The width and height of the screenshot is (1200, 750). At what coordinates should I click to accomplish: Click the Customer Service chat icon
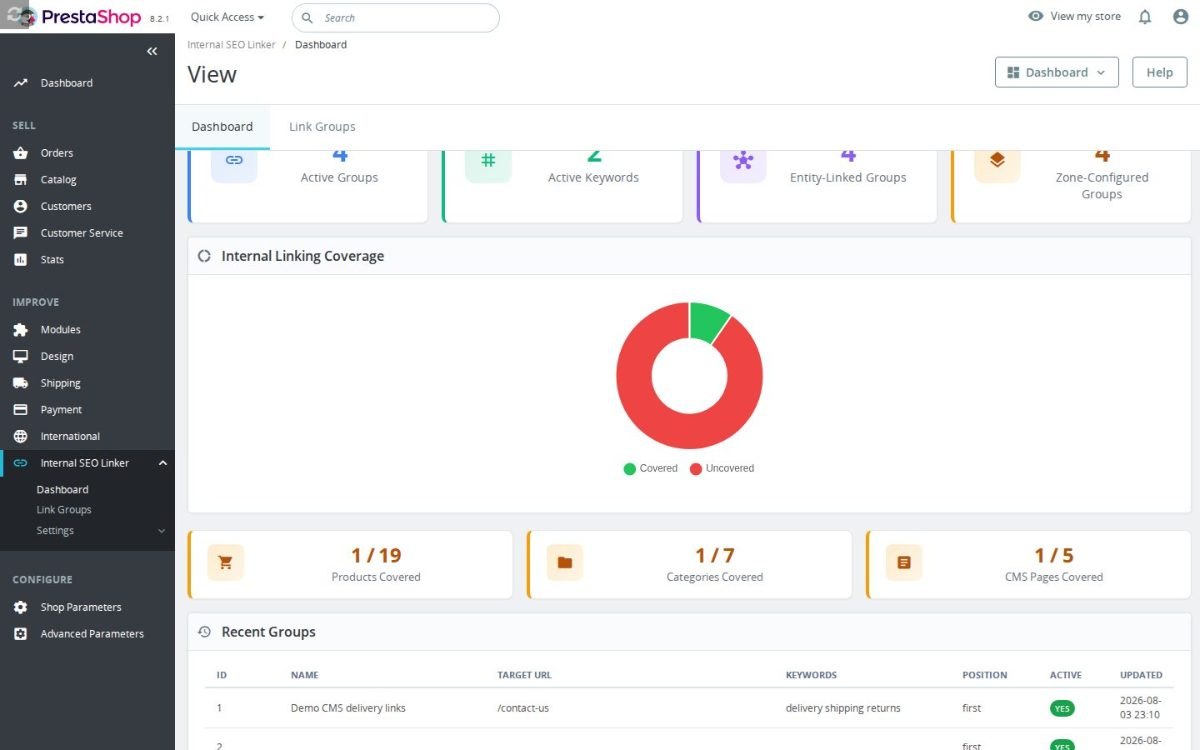click(x=20, y=233)
